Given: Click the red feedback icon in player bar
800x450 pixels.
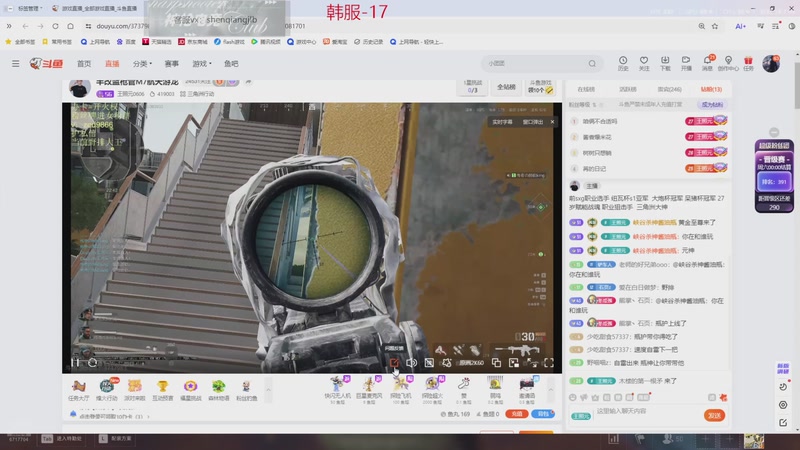Looking at the screenshot, I should click(x=394, y=363).
